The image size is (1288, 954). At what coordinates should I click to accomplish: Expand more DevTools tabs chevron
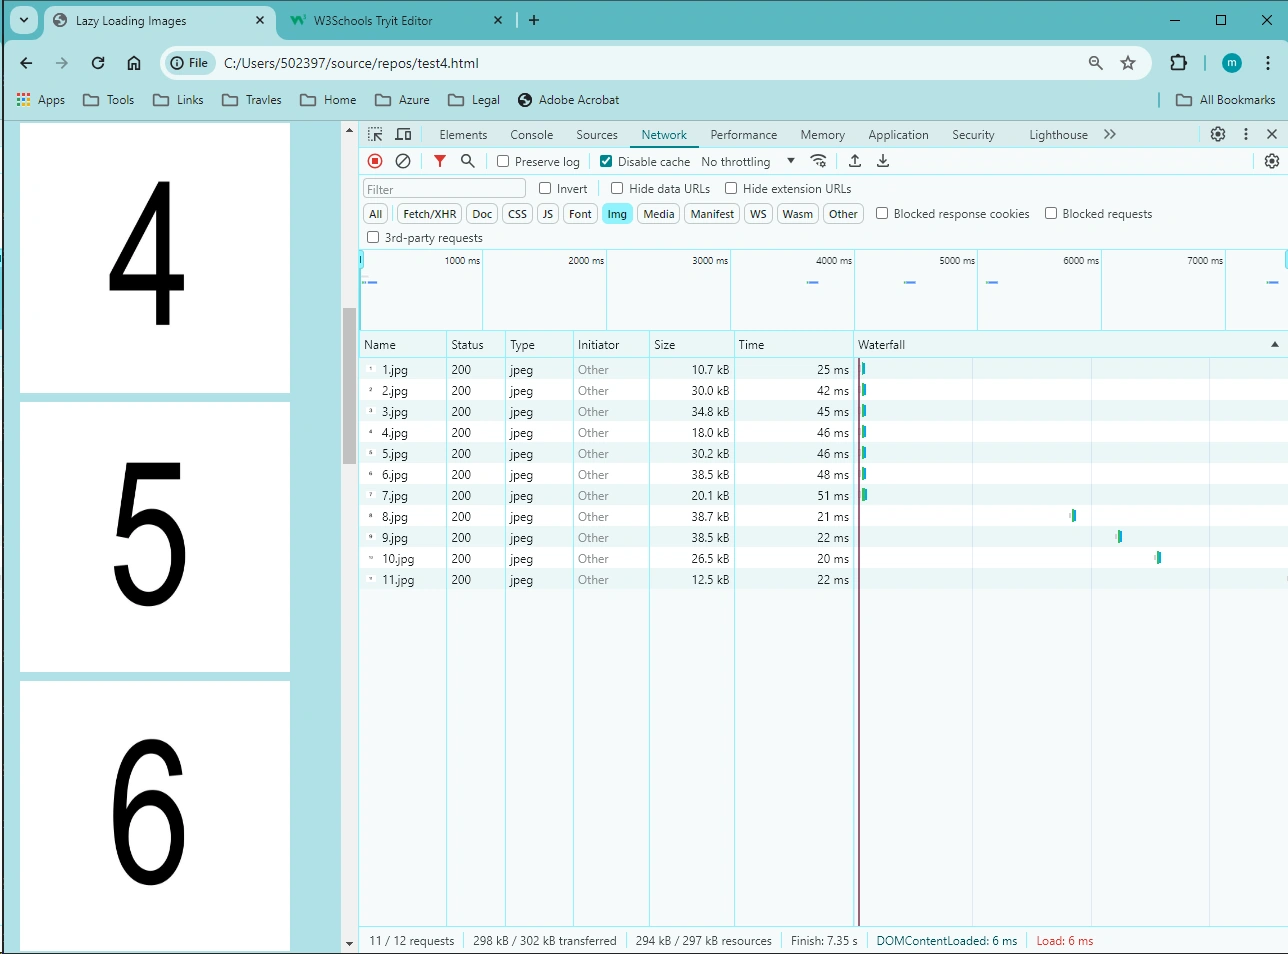tap(1110, 134)
